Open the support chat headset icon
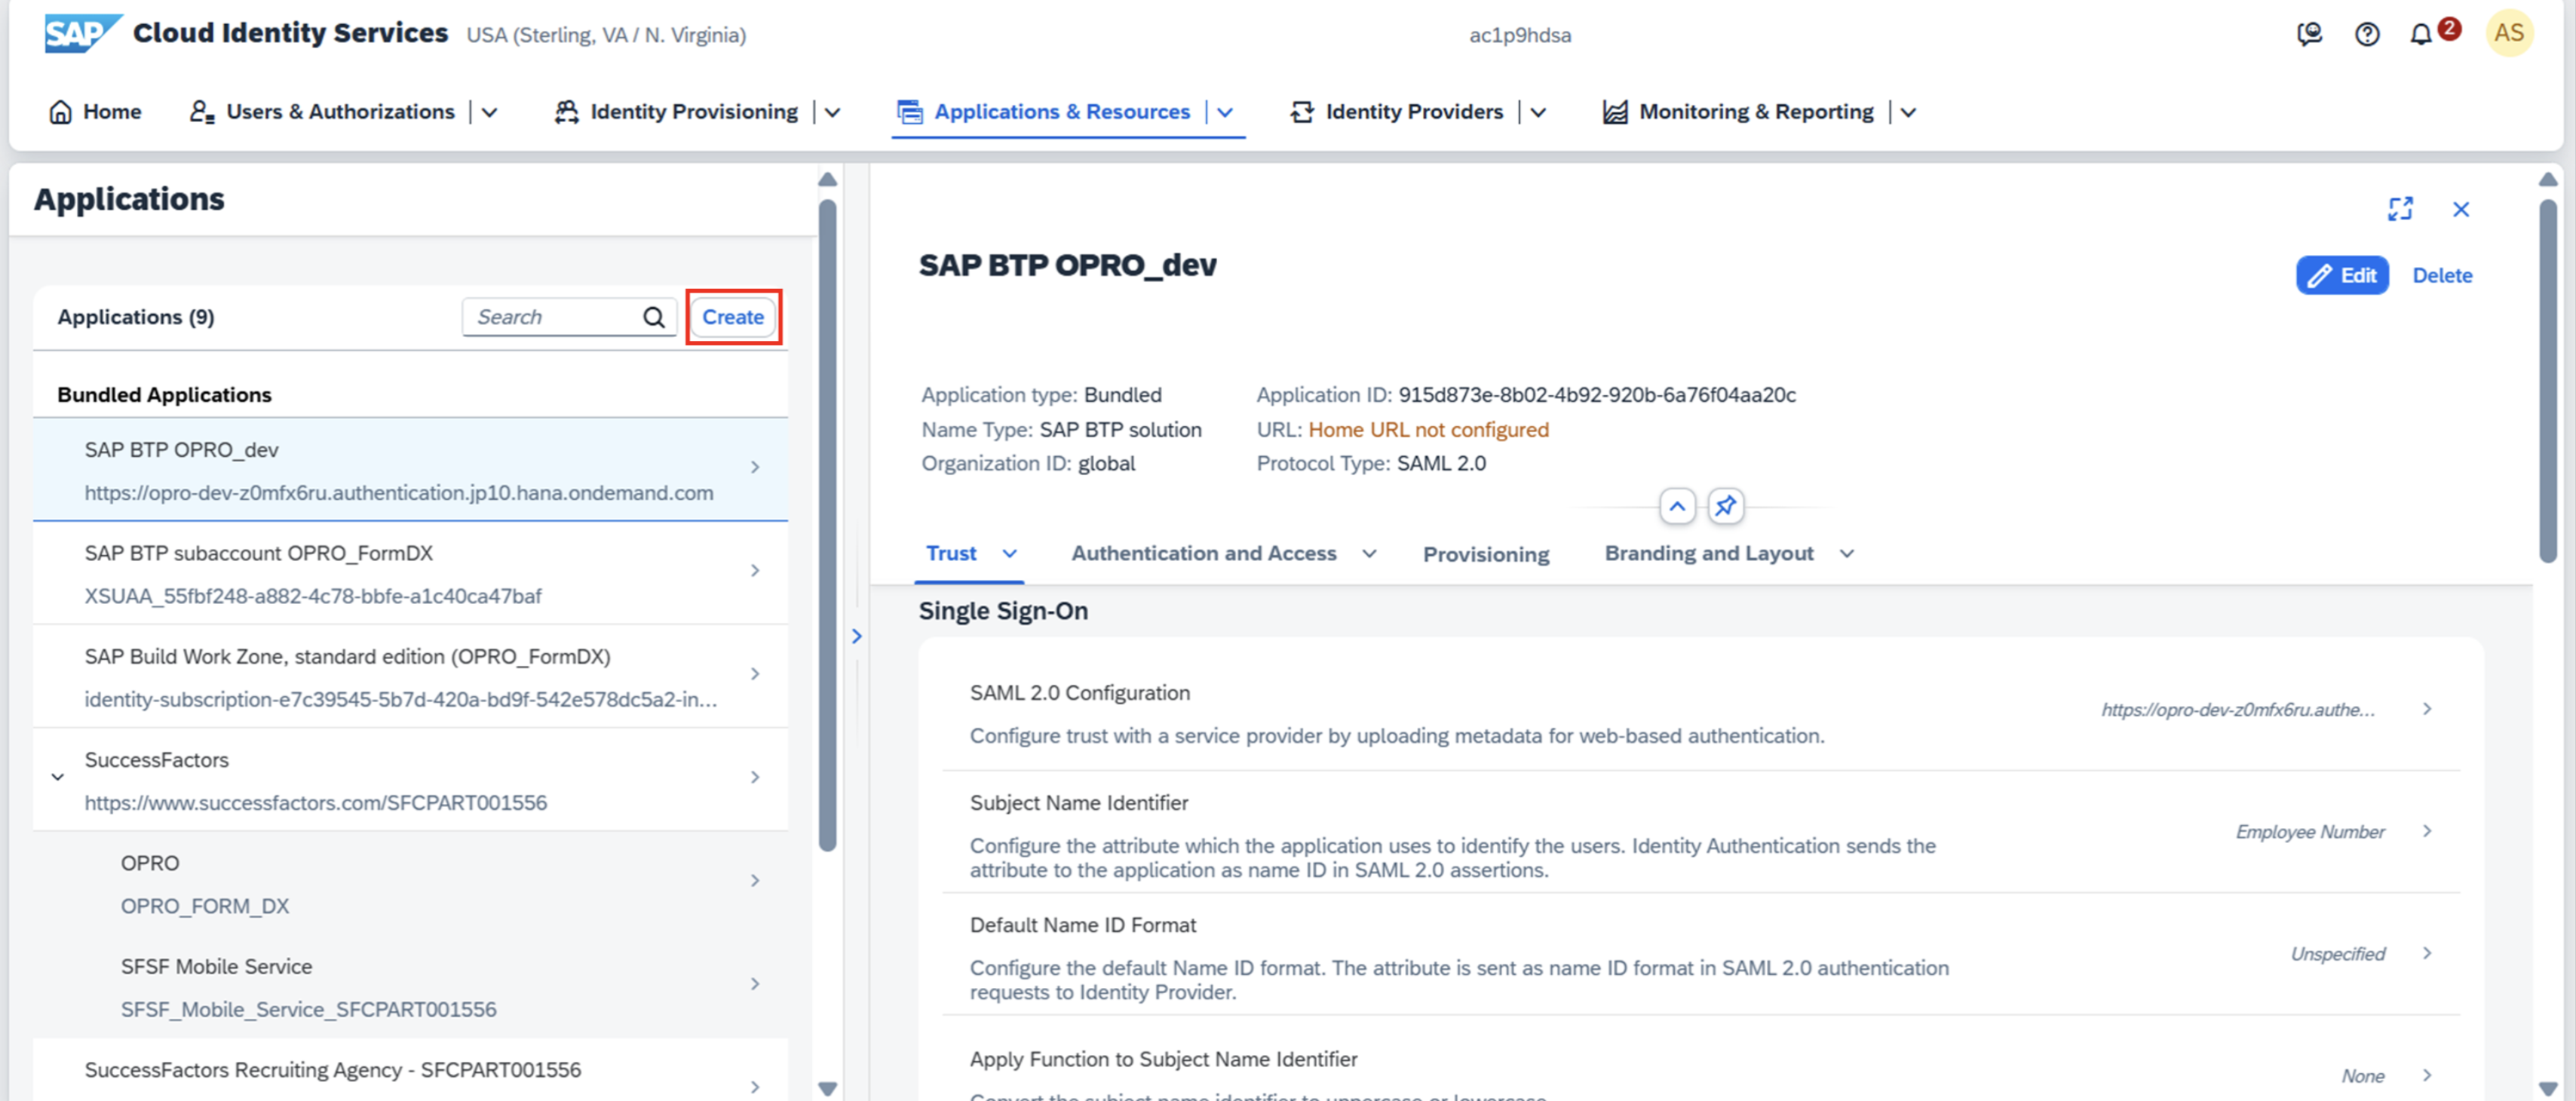 (2309, 35)
